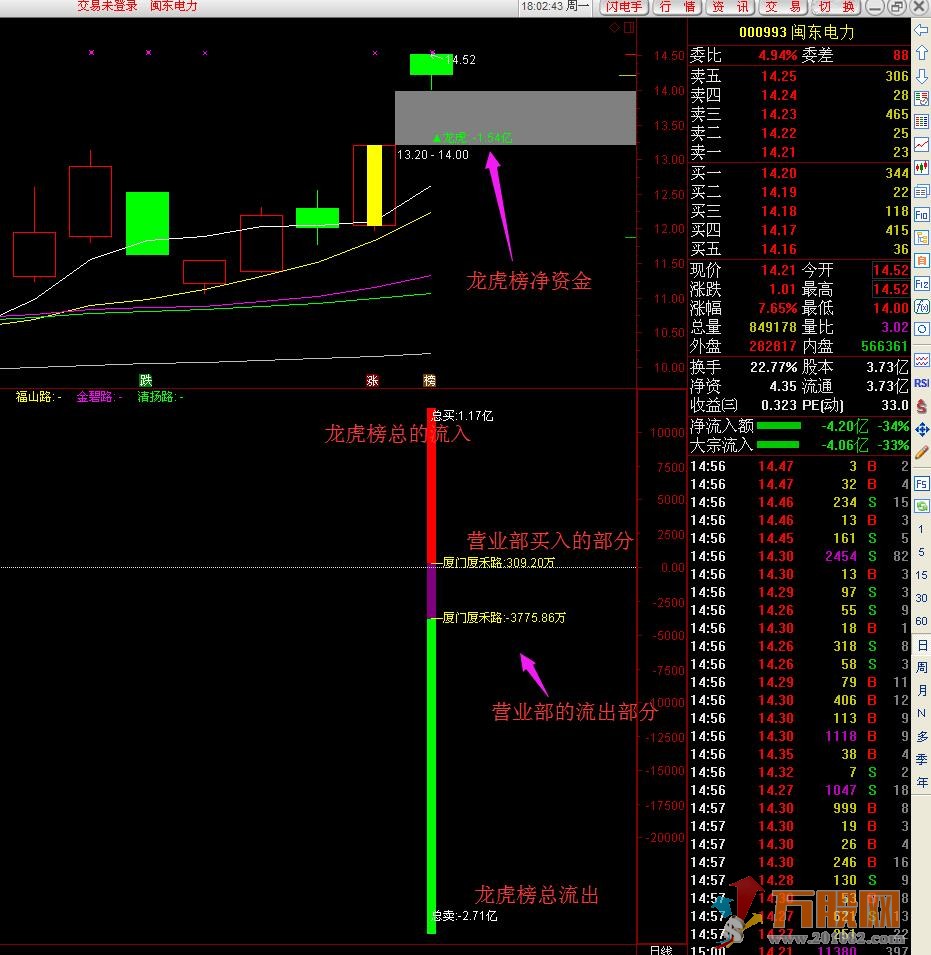Open the sector tree structure icon
Image resolution: width=931 pixels, height=955 pixels.
pyautogui.click(x=921, y=238)
